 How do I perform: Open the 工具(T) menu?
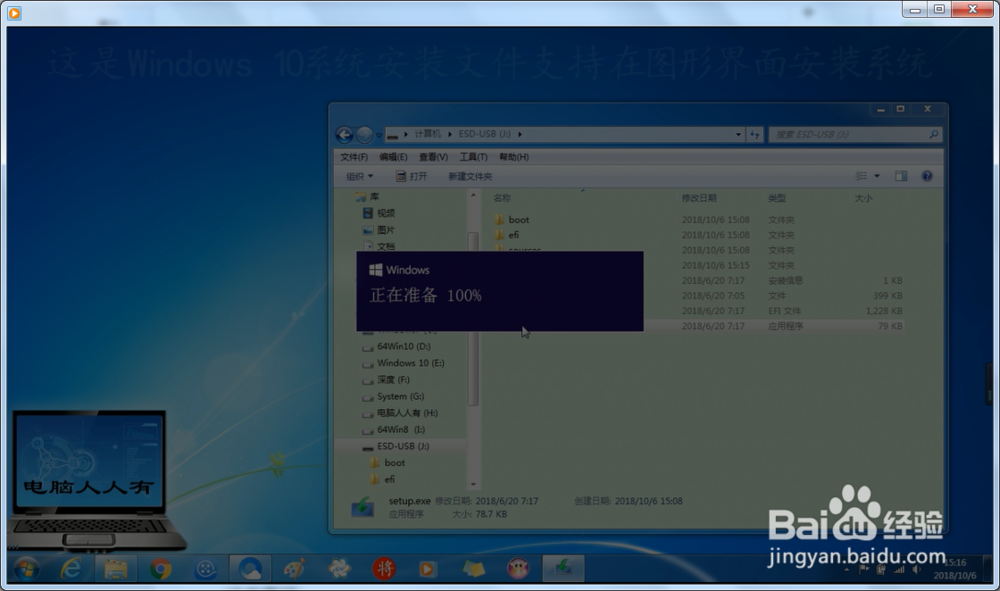pyautogui.click(x=473, y=157)
